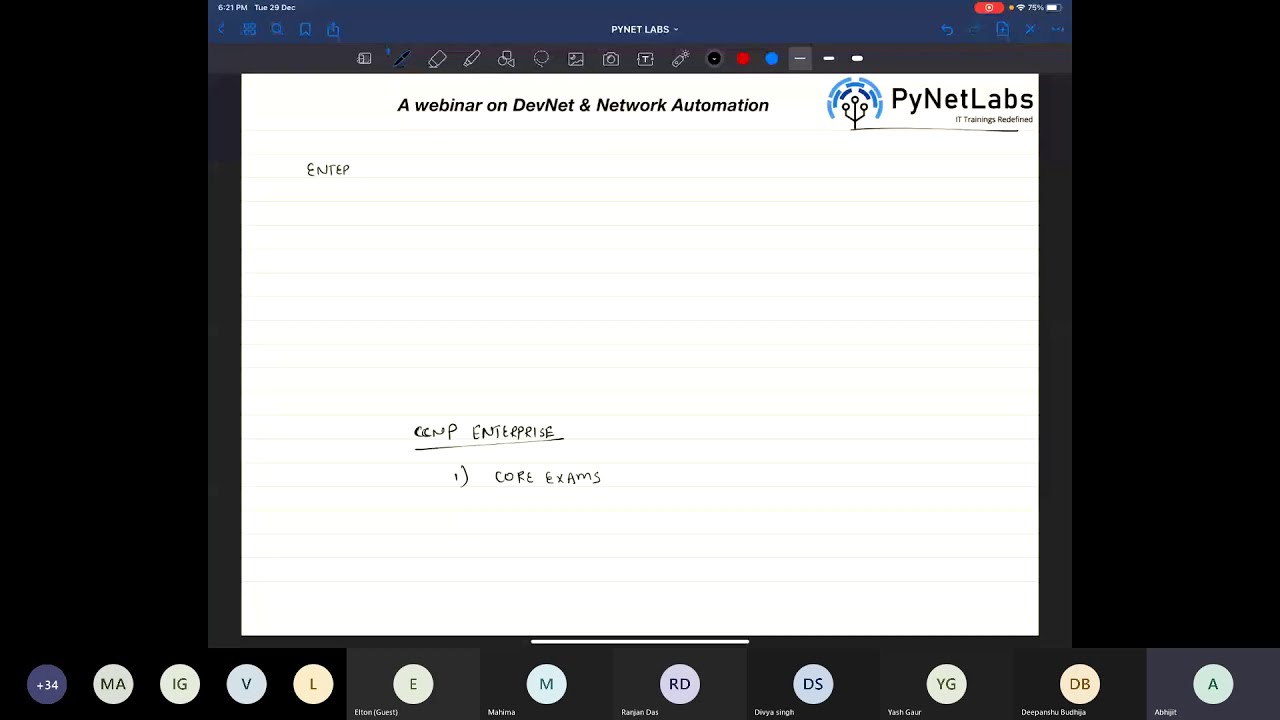
Task: Select Elton (Guest) participant tile
Action: (413, 684)
